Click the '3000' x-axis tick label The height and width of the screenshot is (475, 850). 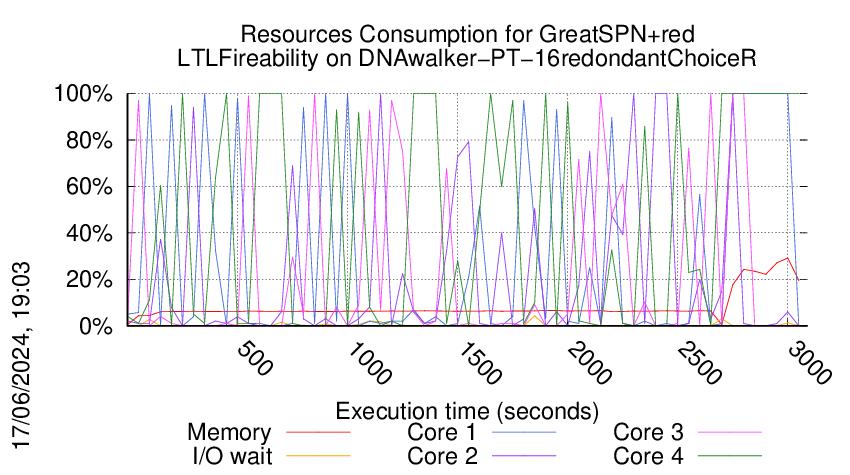pyautogui.click(x=809, y=363)
